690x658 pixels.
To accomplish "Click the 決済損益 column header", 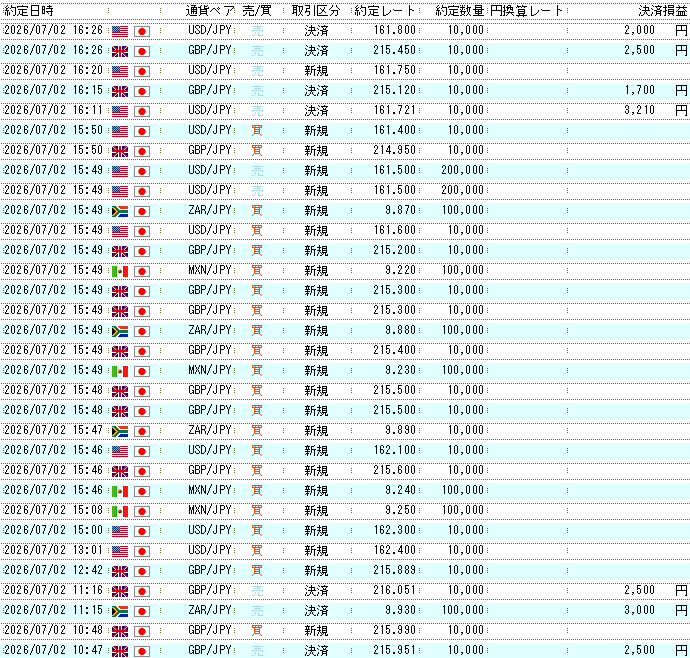I will [663, 11].
